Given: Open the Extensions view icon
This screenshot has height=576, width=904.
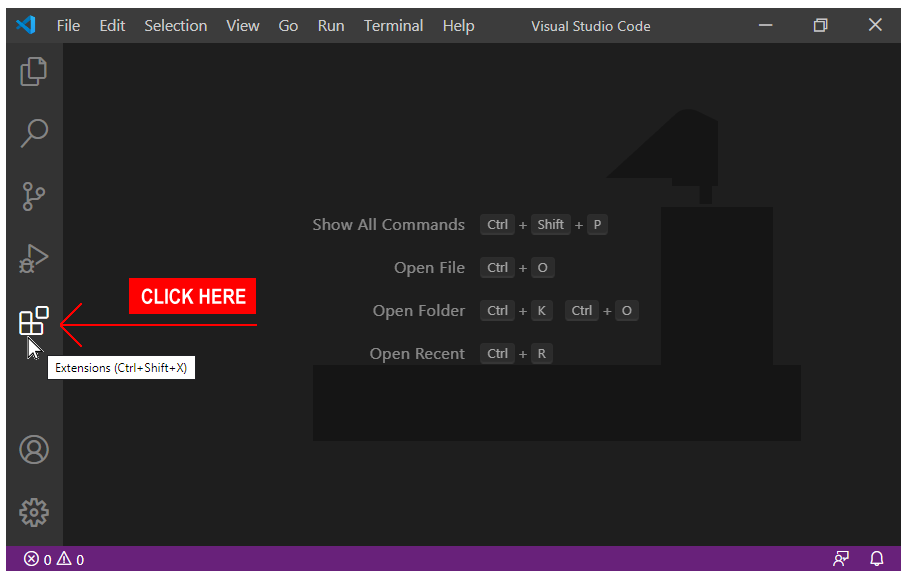Looking at the screenshot, I should [34, 321].
